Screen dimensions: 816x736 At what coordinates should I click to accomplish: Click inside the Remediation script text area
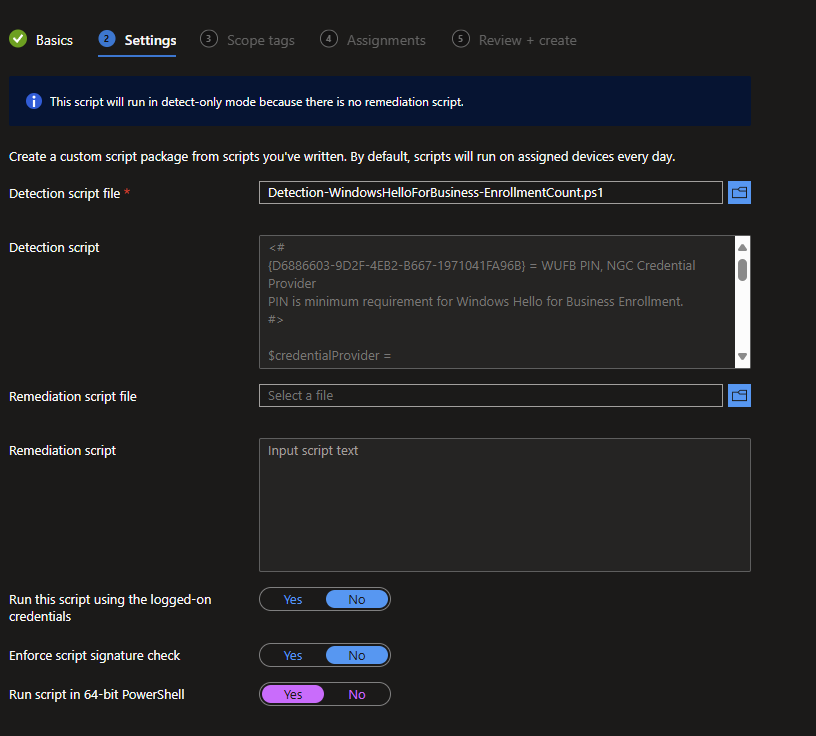[x=504, y=503]
